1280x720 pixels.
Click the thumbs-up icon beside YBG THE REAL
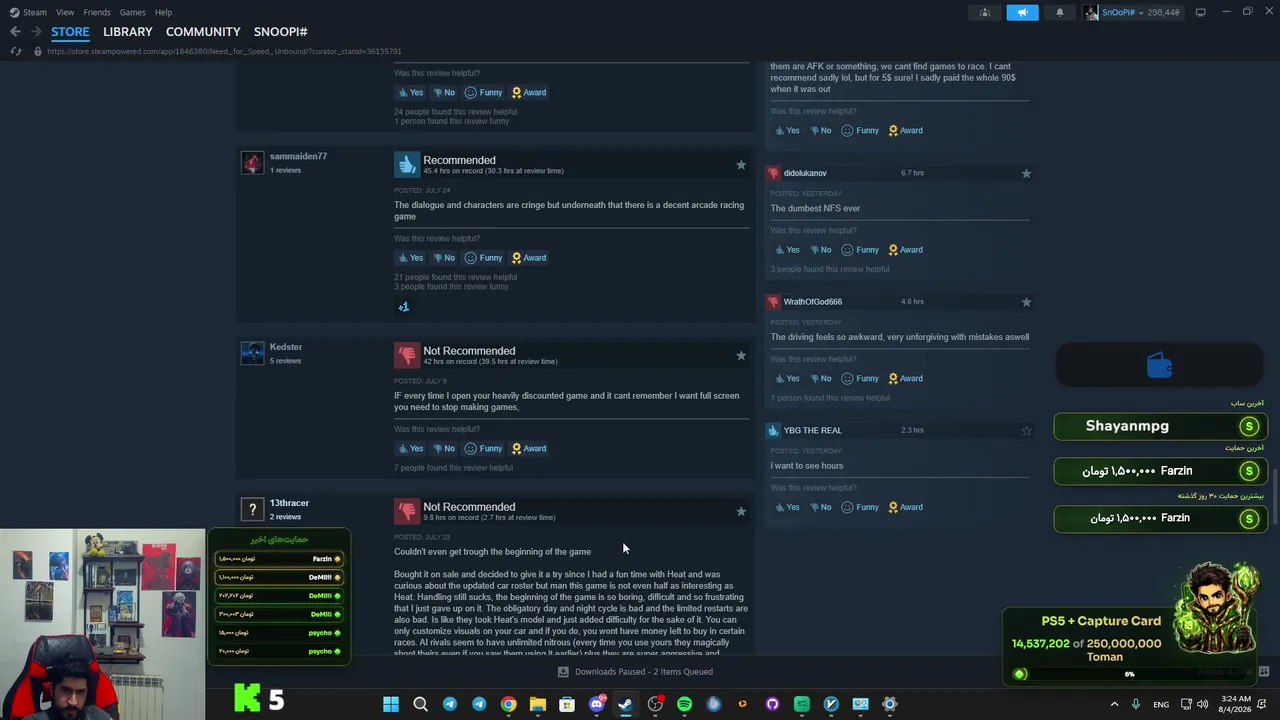coord(773,430)
